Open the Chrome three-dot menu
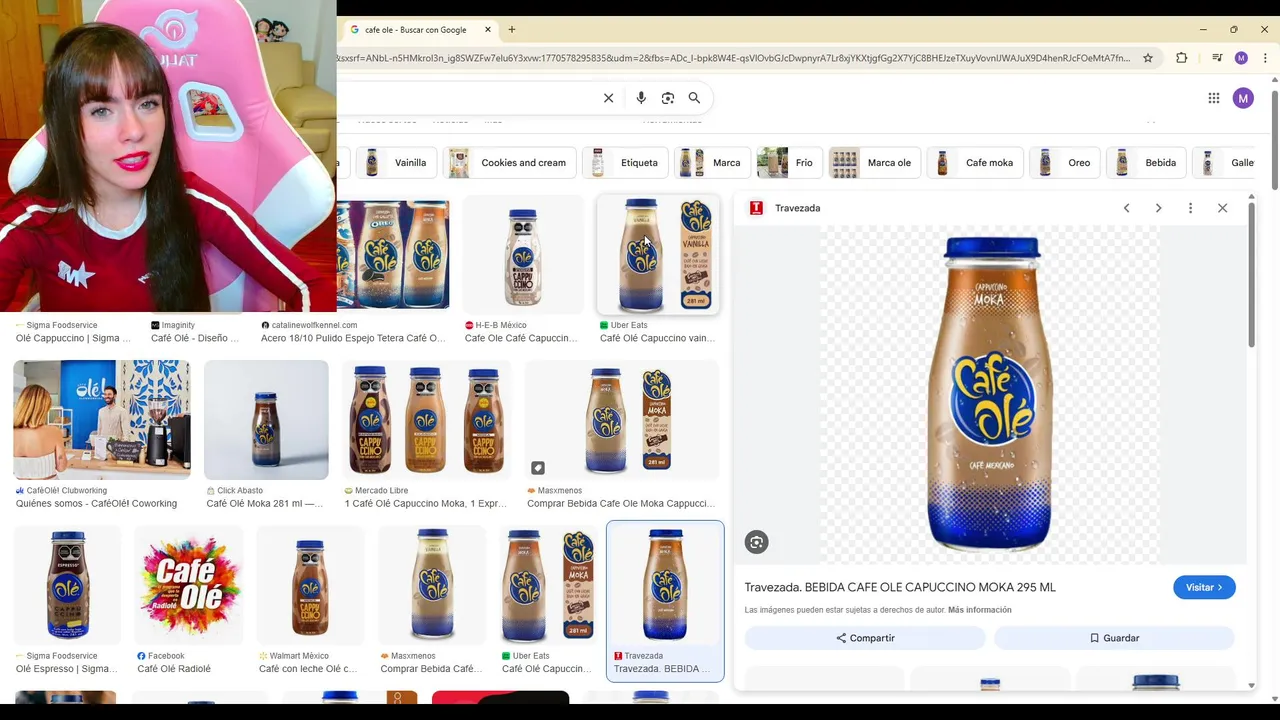This screenshot has height=720, width=1280. pyautogui.click(x=1265, y=58)
